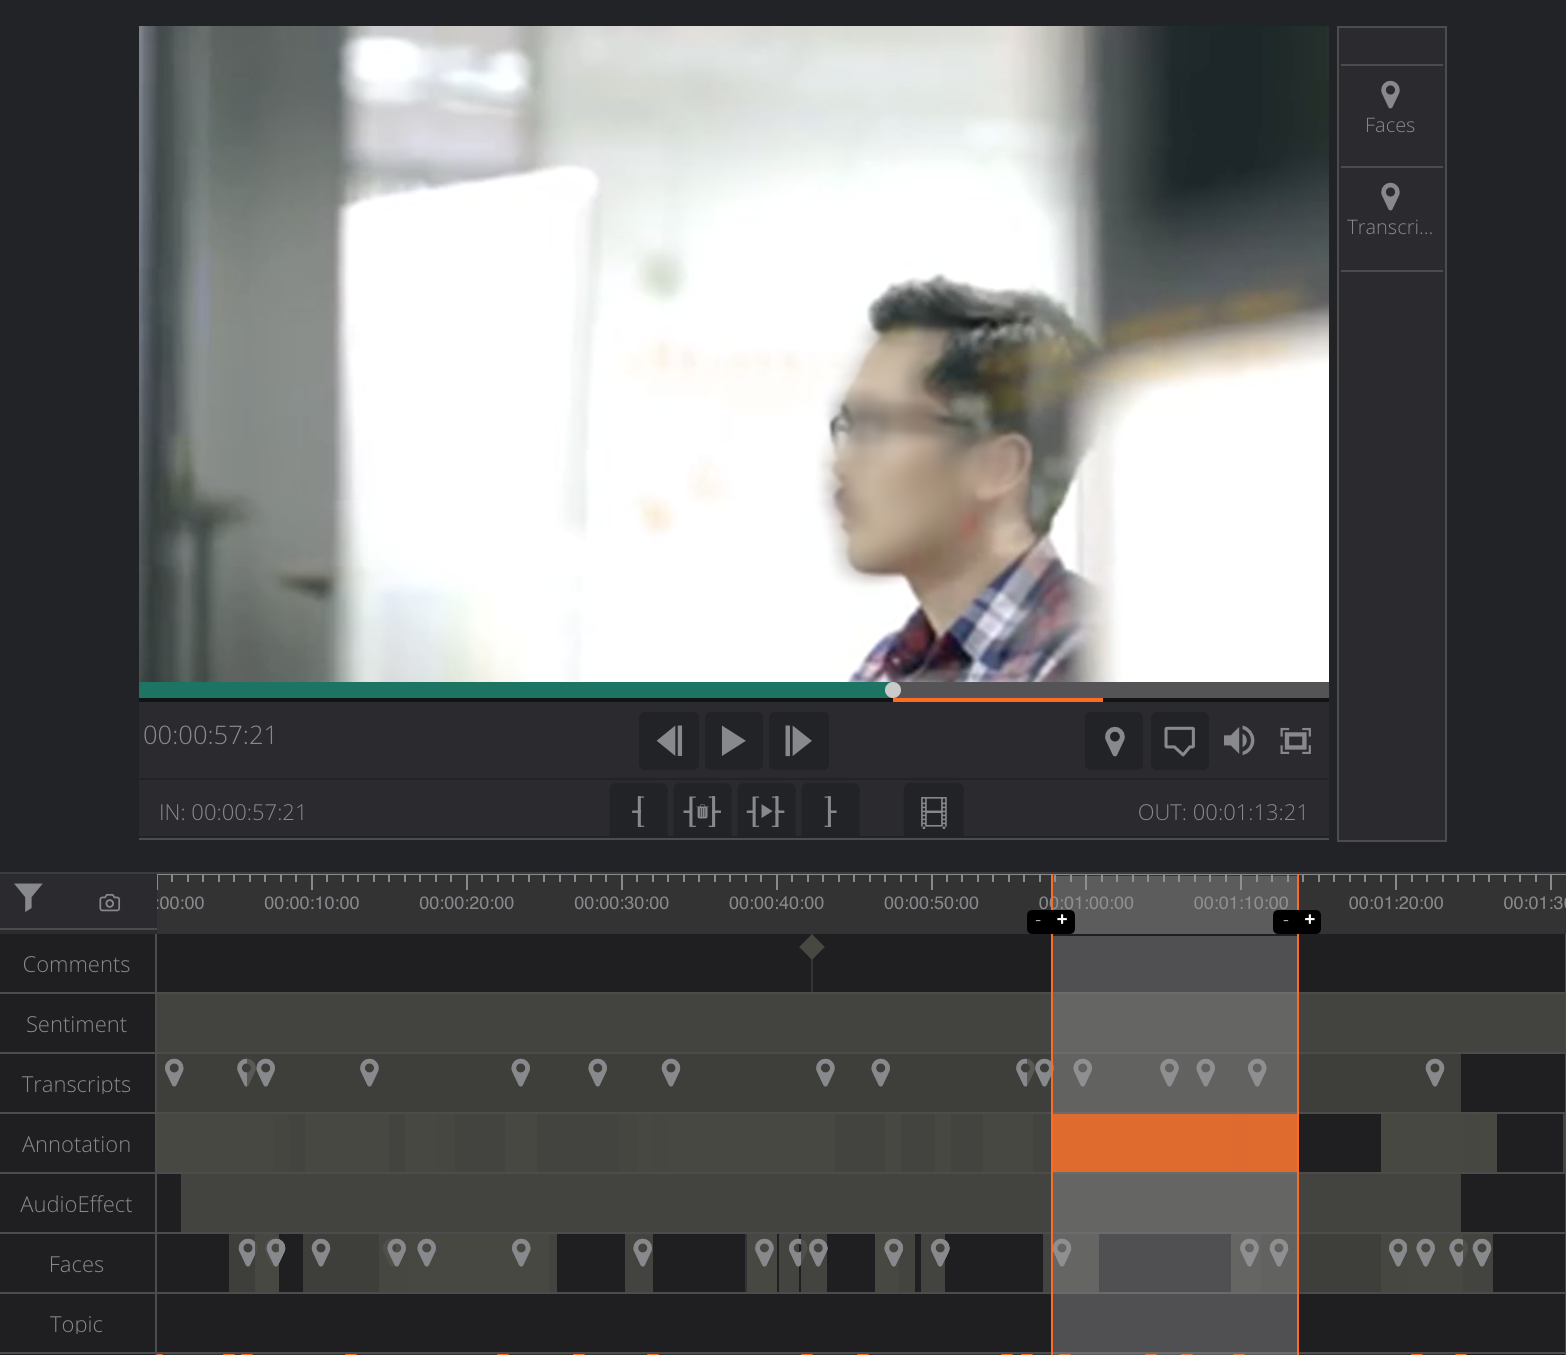Image resolution: width=1566 pixels, height=1355 pixels.
Task: Click the step forward frame button
Action: point(797,741)
